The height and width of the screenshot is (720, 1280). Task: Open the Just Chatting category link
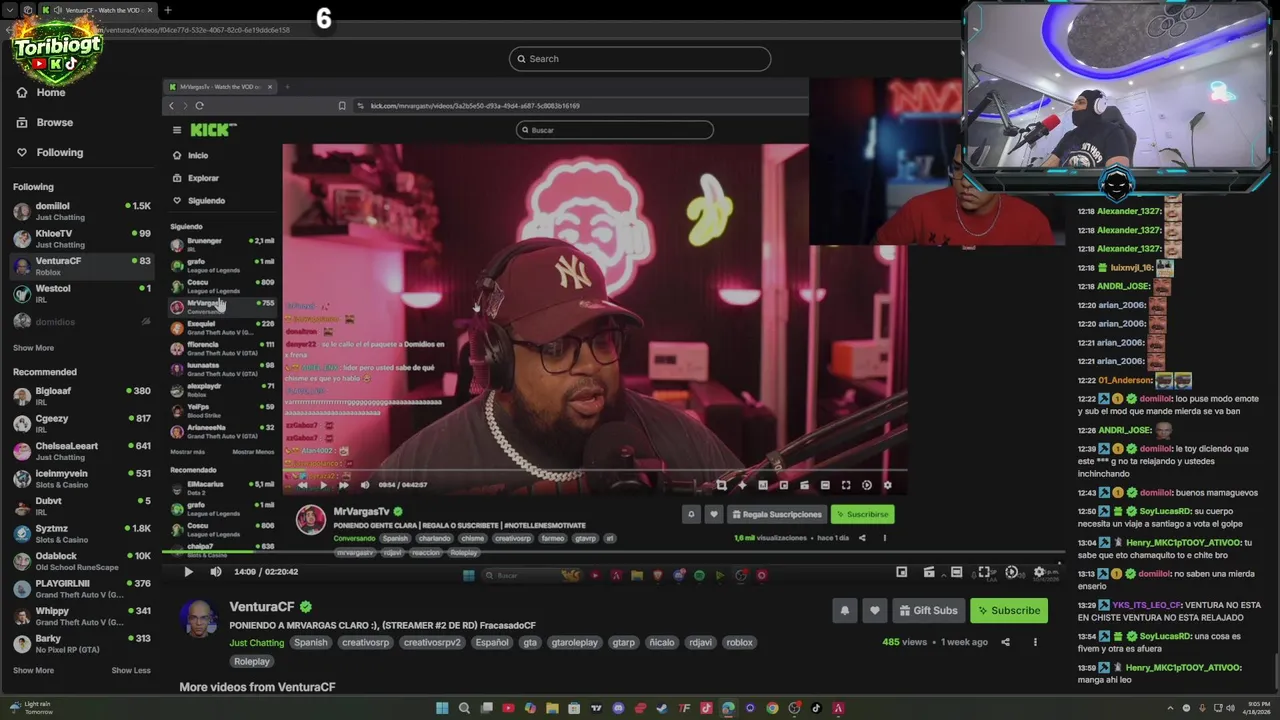click(257, 643)
